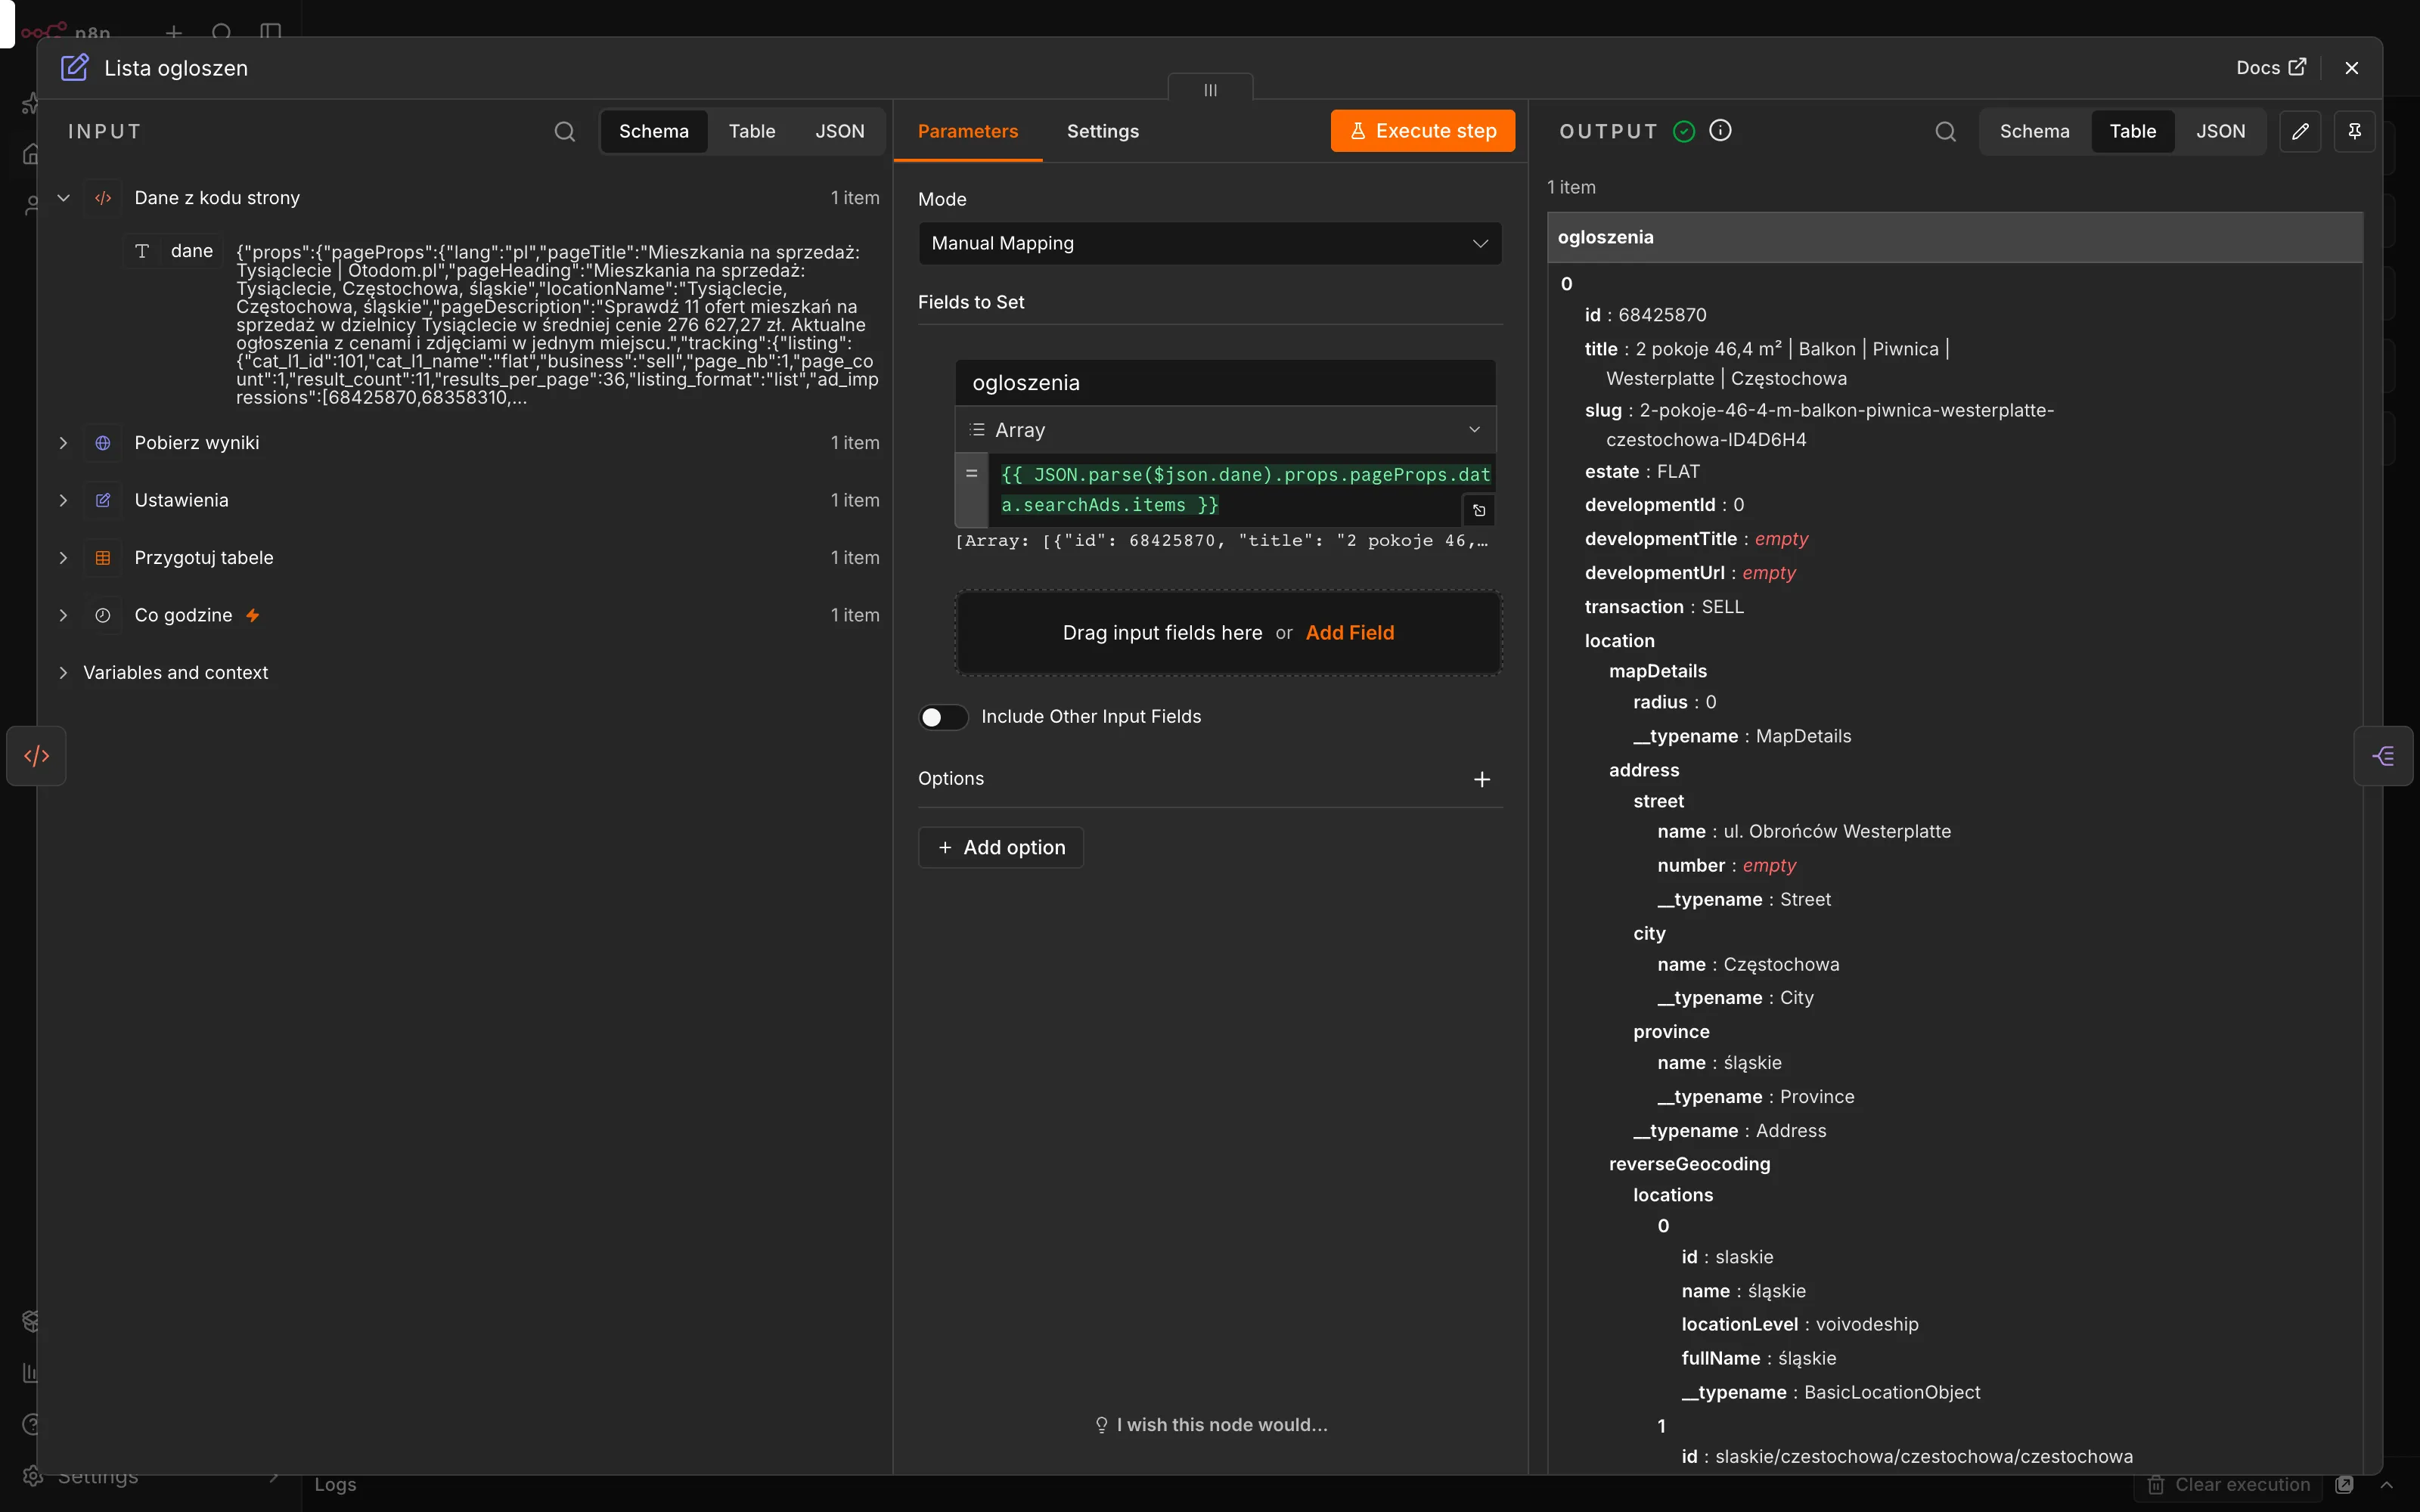Click the Przygotuj tabele table icon
Screen dimensions: 2420x1512
click(103, 558)
